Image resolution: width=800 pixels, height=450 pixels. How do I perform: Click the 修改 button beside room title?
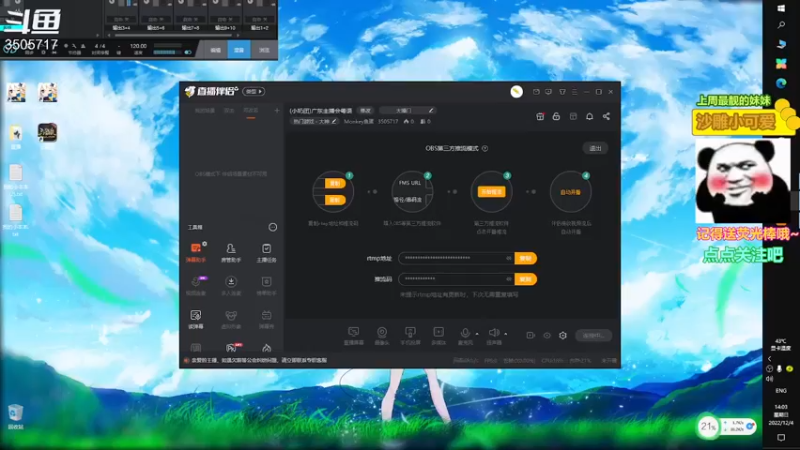(x=365, y=110)
